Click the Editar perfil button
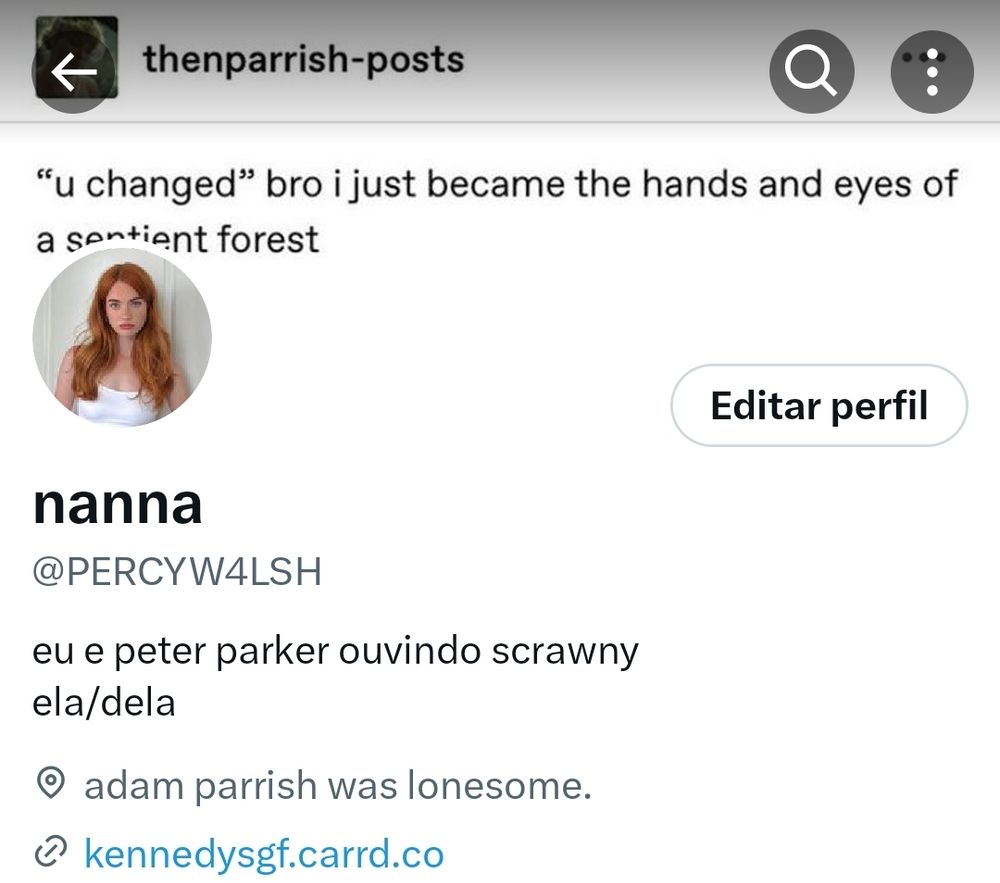The image size is (1000, 883). pos(819,405)
